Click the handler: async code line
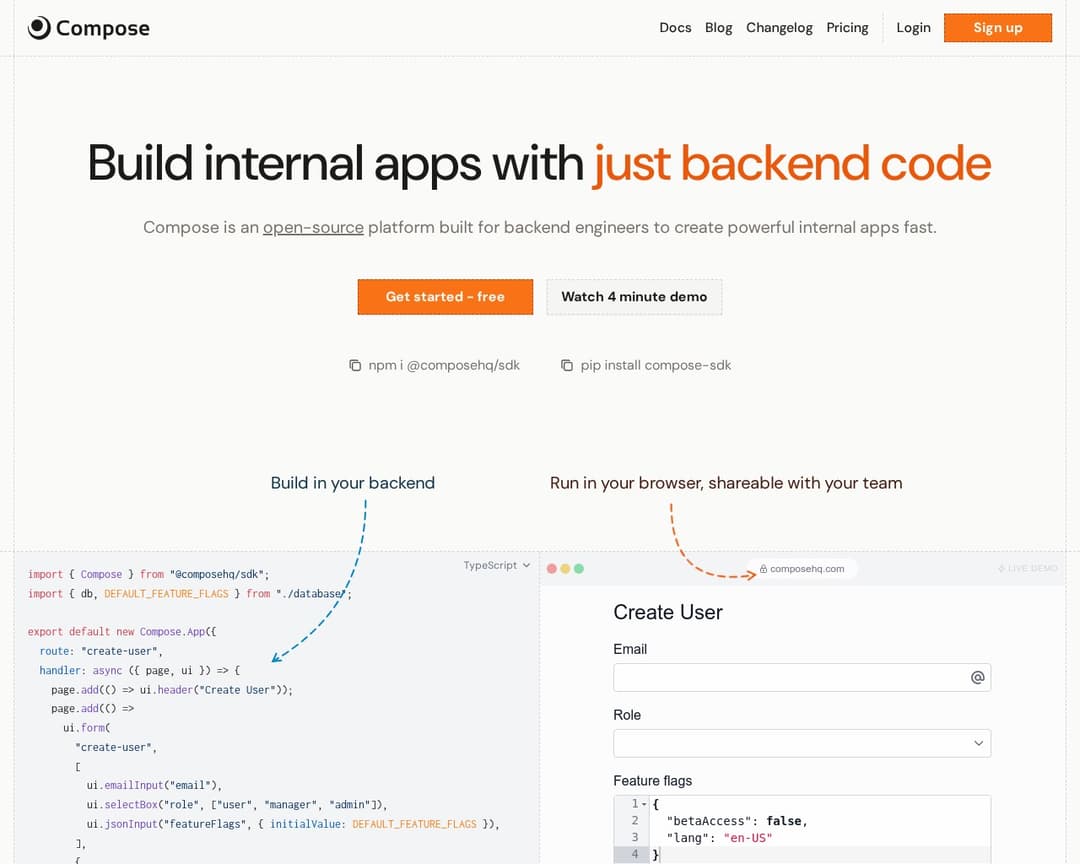Screen dimensions: 1080x864 pyautogui.click(x=140, y=670)
